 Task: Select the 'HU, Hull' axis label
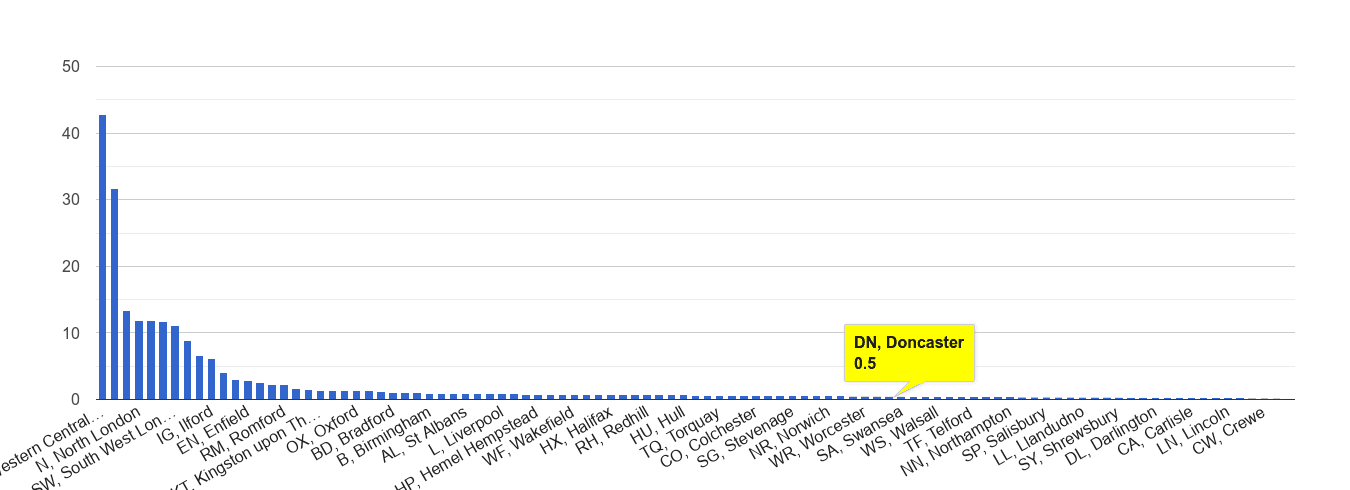tap(657, 426)
